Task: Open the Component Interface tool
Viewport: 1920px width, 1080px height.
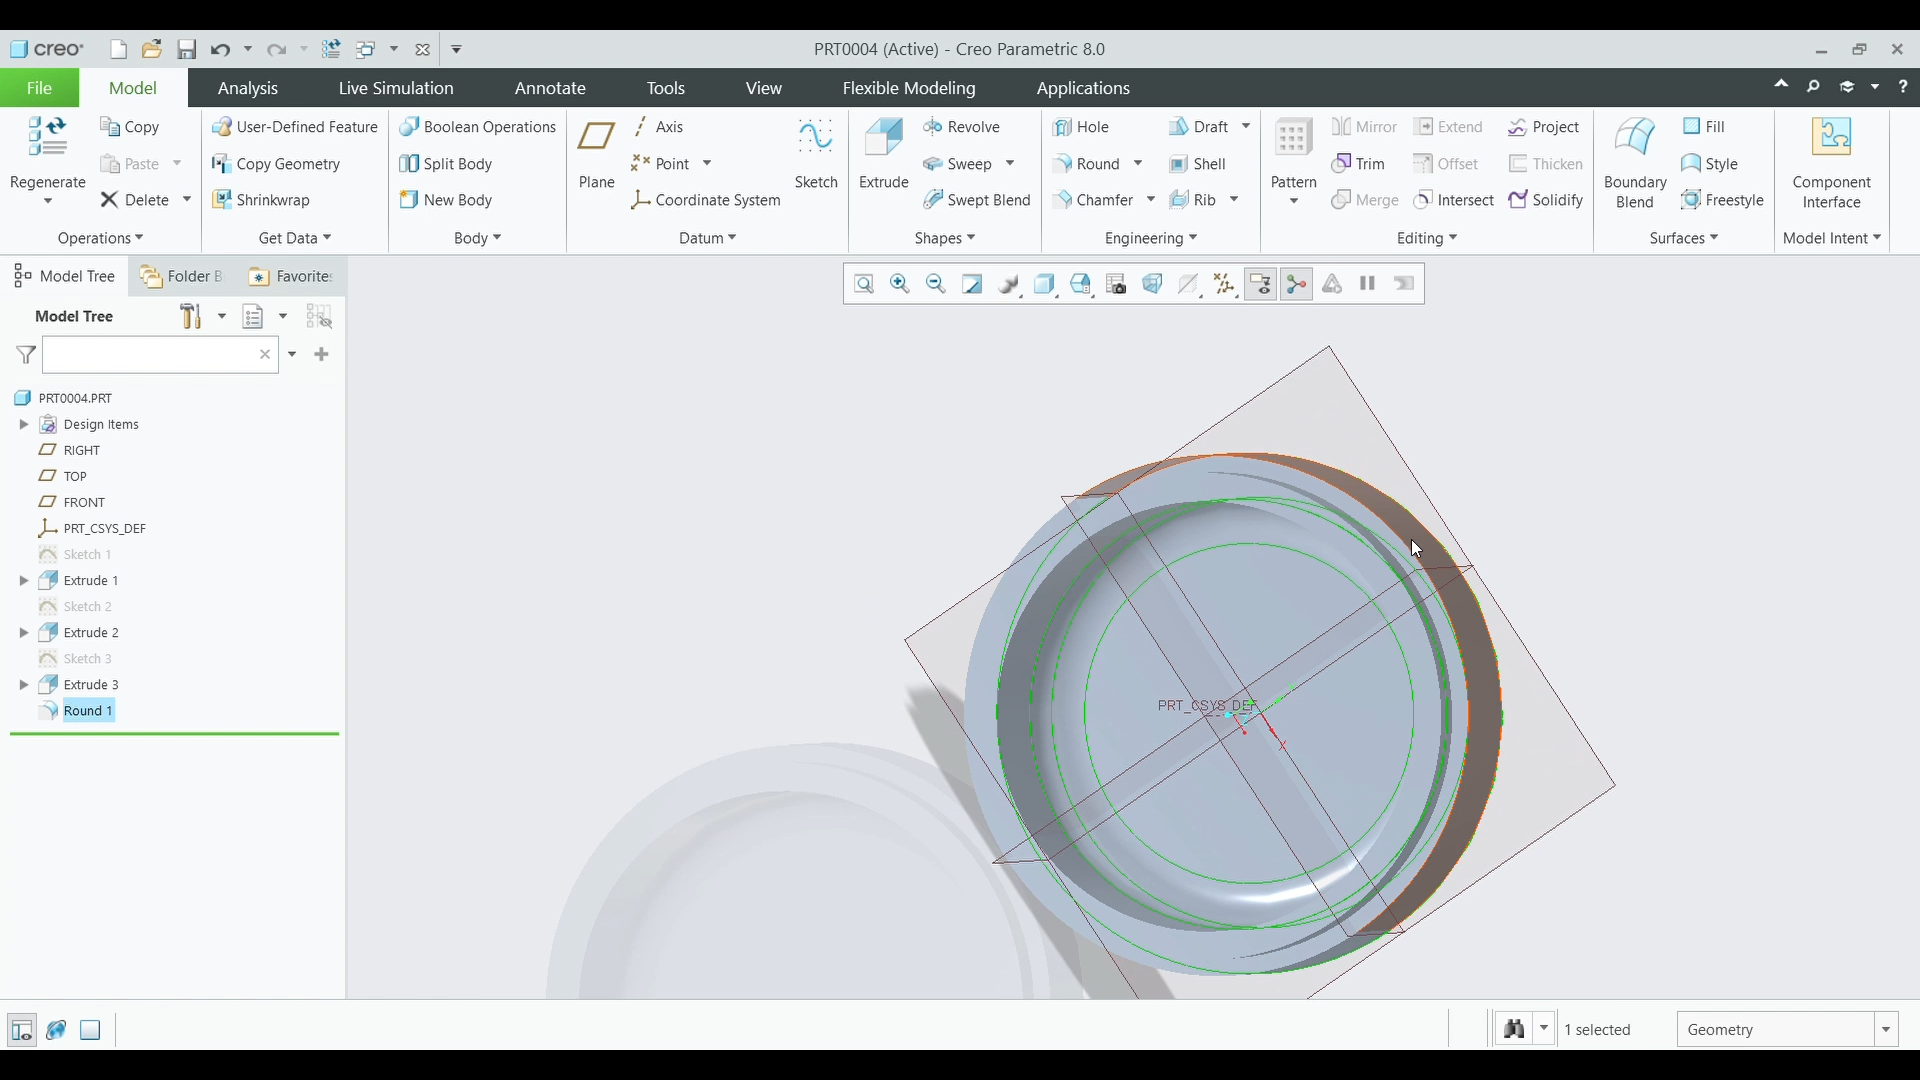Action: coord(1832,163)
